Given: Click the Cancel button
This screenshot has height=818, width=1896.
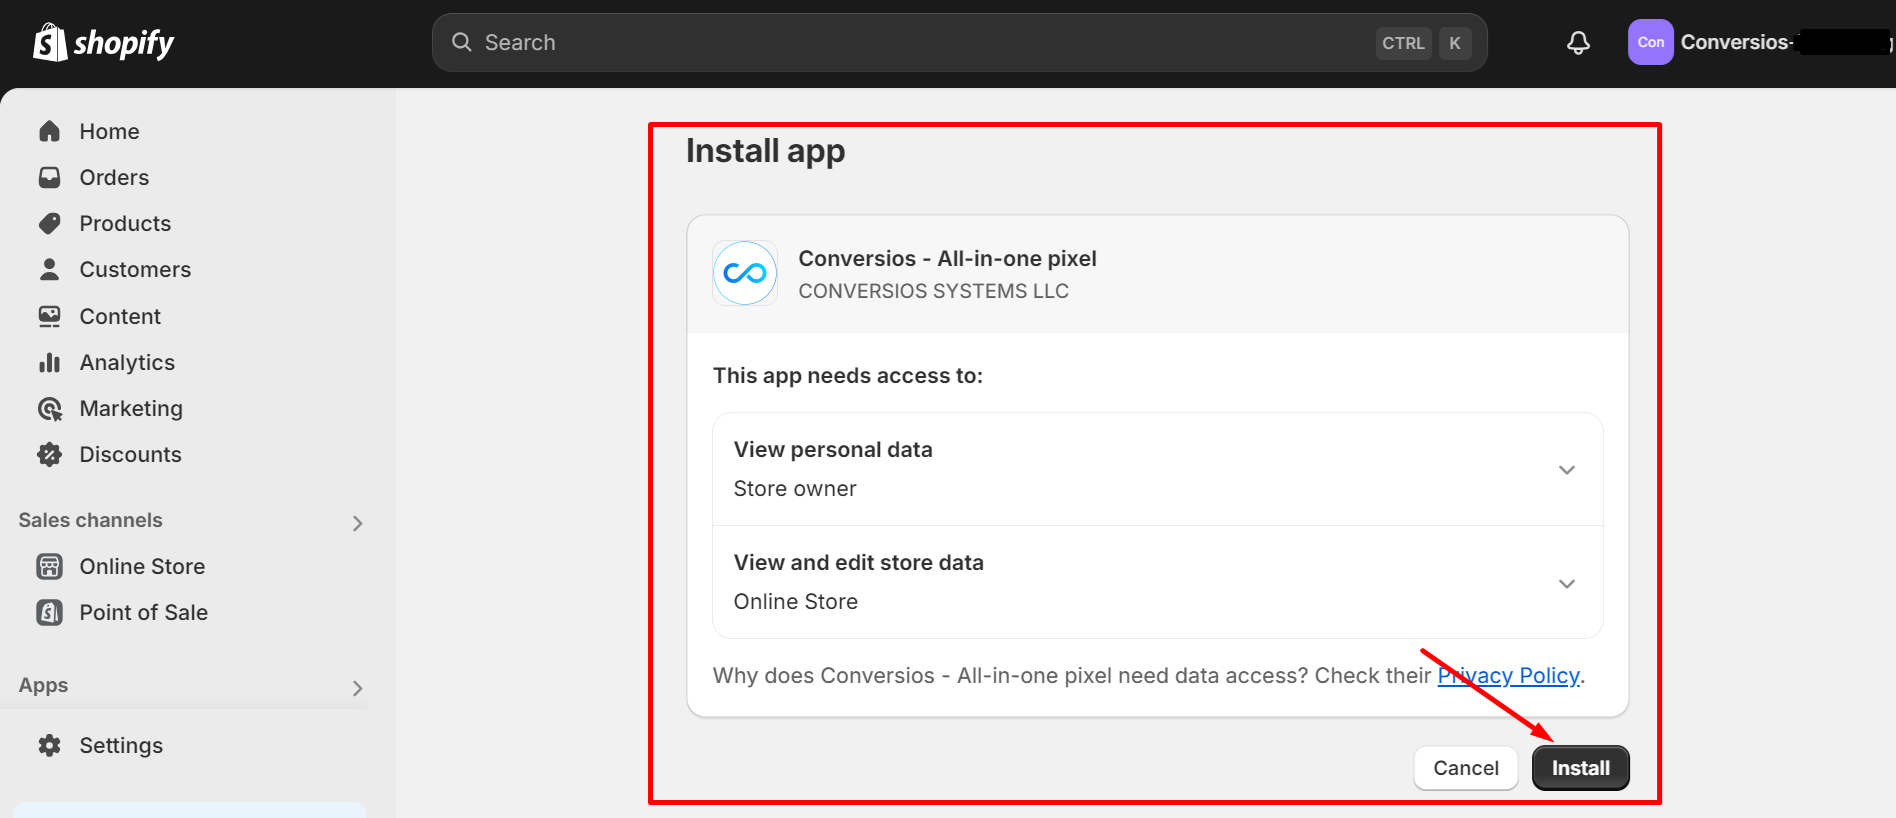Looking at the screenshot, I should coord(1465,768).
